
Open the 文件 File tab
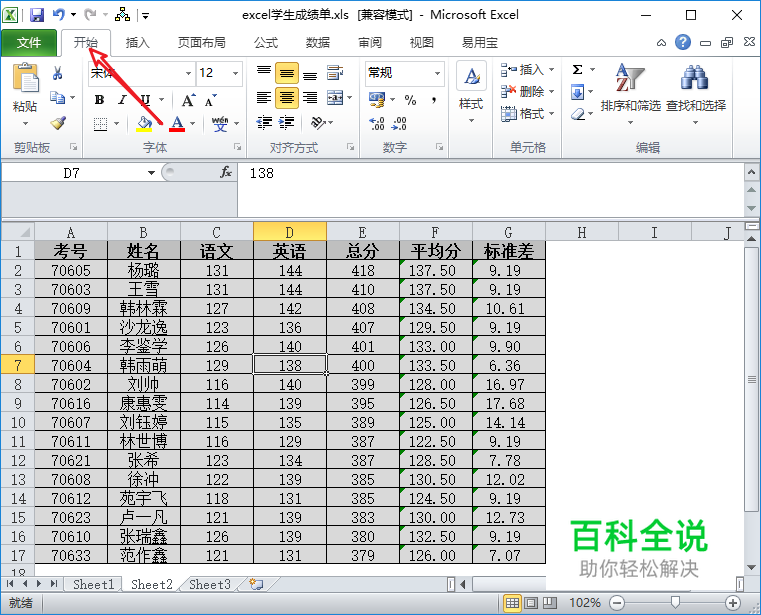(29, 43)
